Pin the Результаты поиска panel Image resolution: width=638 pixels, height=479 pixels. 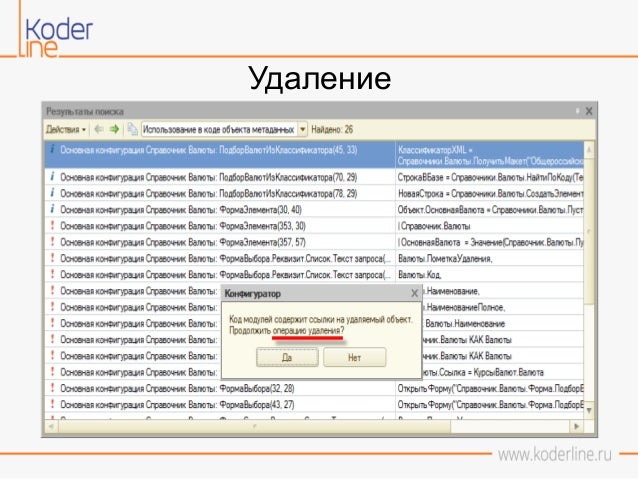(x=577, y=111)
